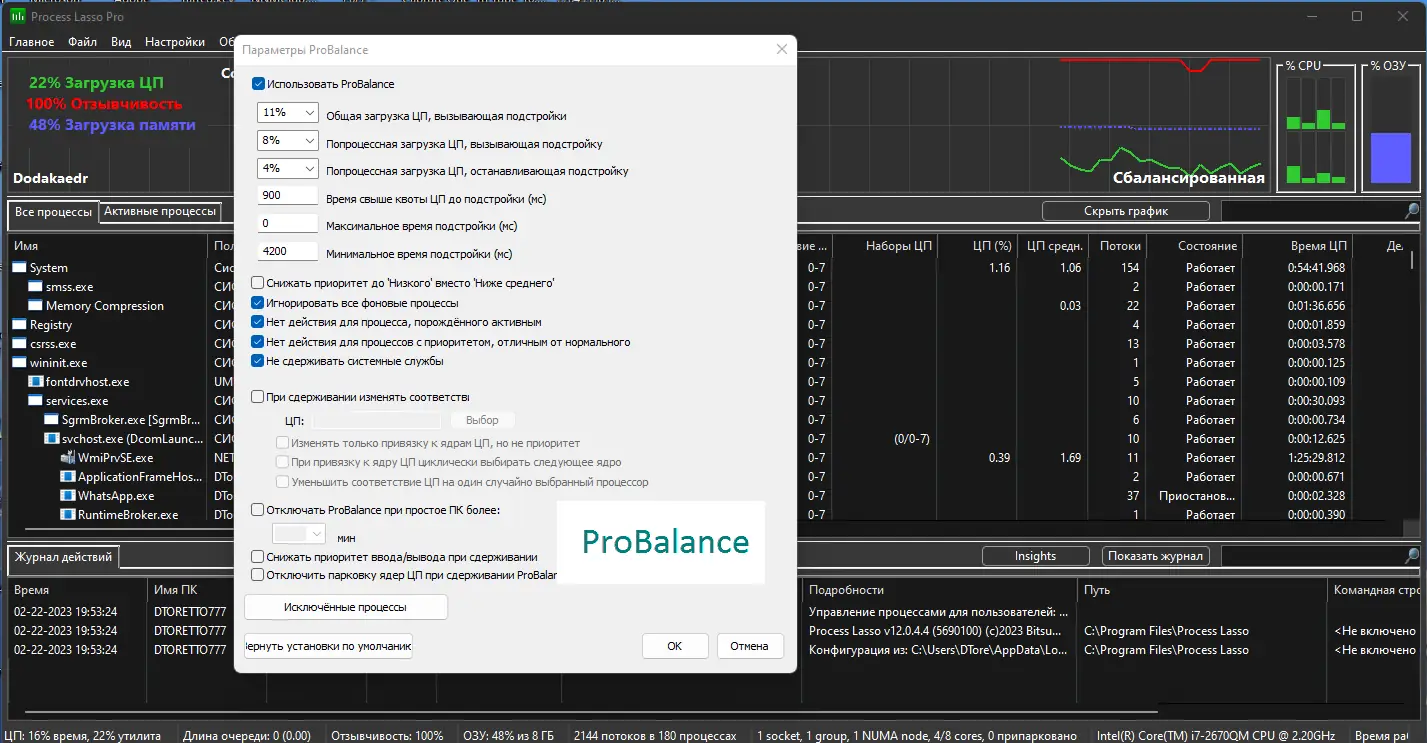Image resolution: width=1427 pixels, height=743 pixels.
Task: Click the Registry process icon
Action: 20,325
